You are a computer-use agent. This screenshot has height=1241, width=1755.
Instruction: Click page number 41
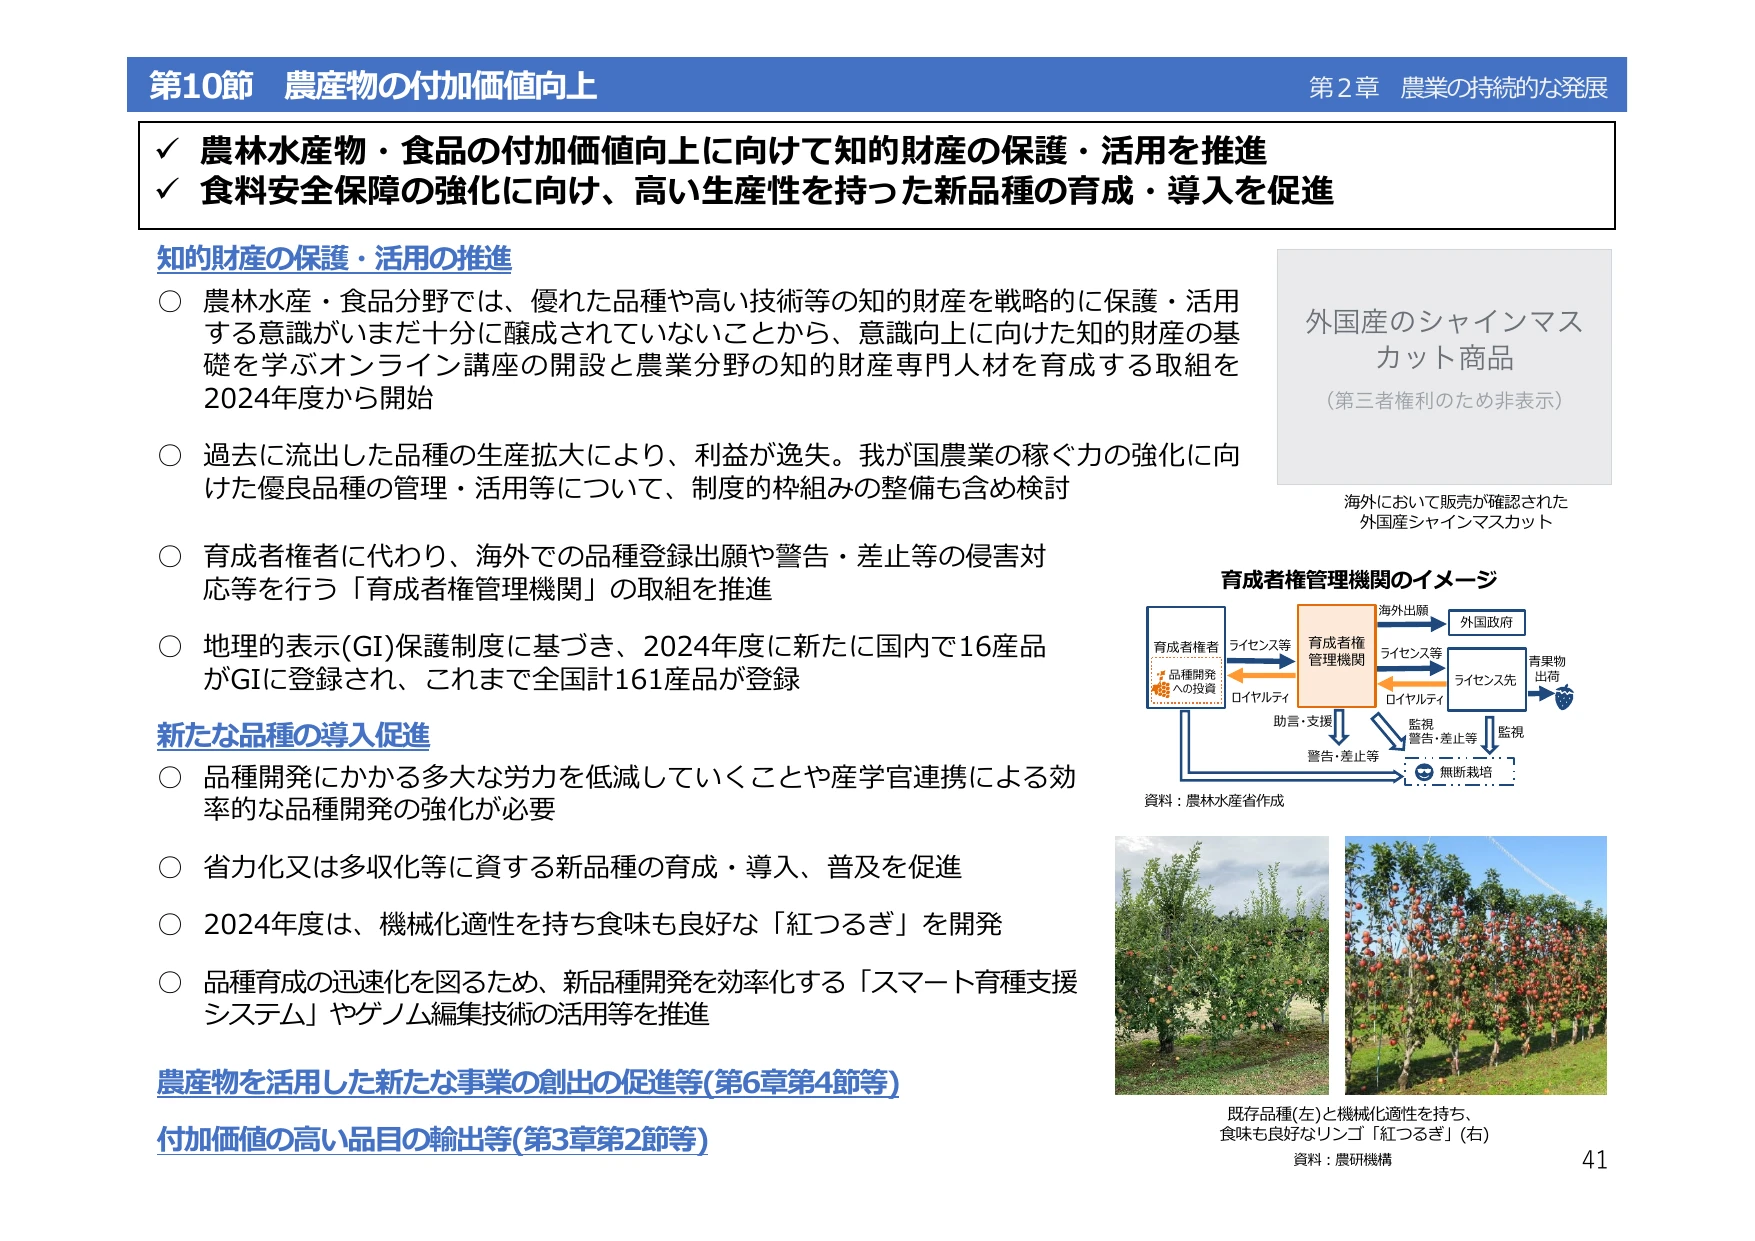point(1595,1160)
